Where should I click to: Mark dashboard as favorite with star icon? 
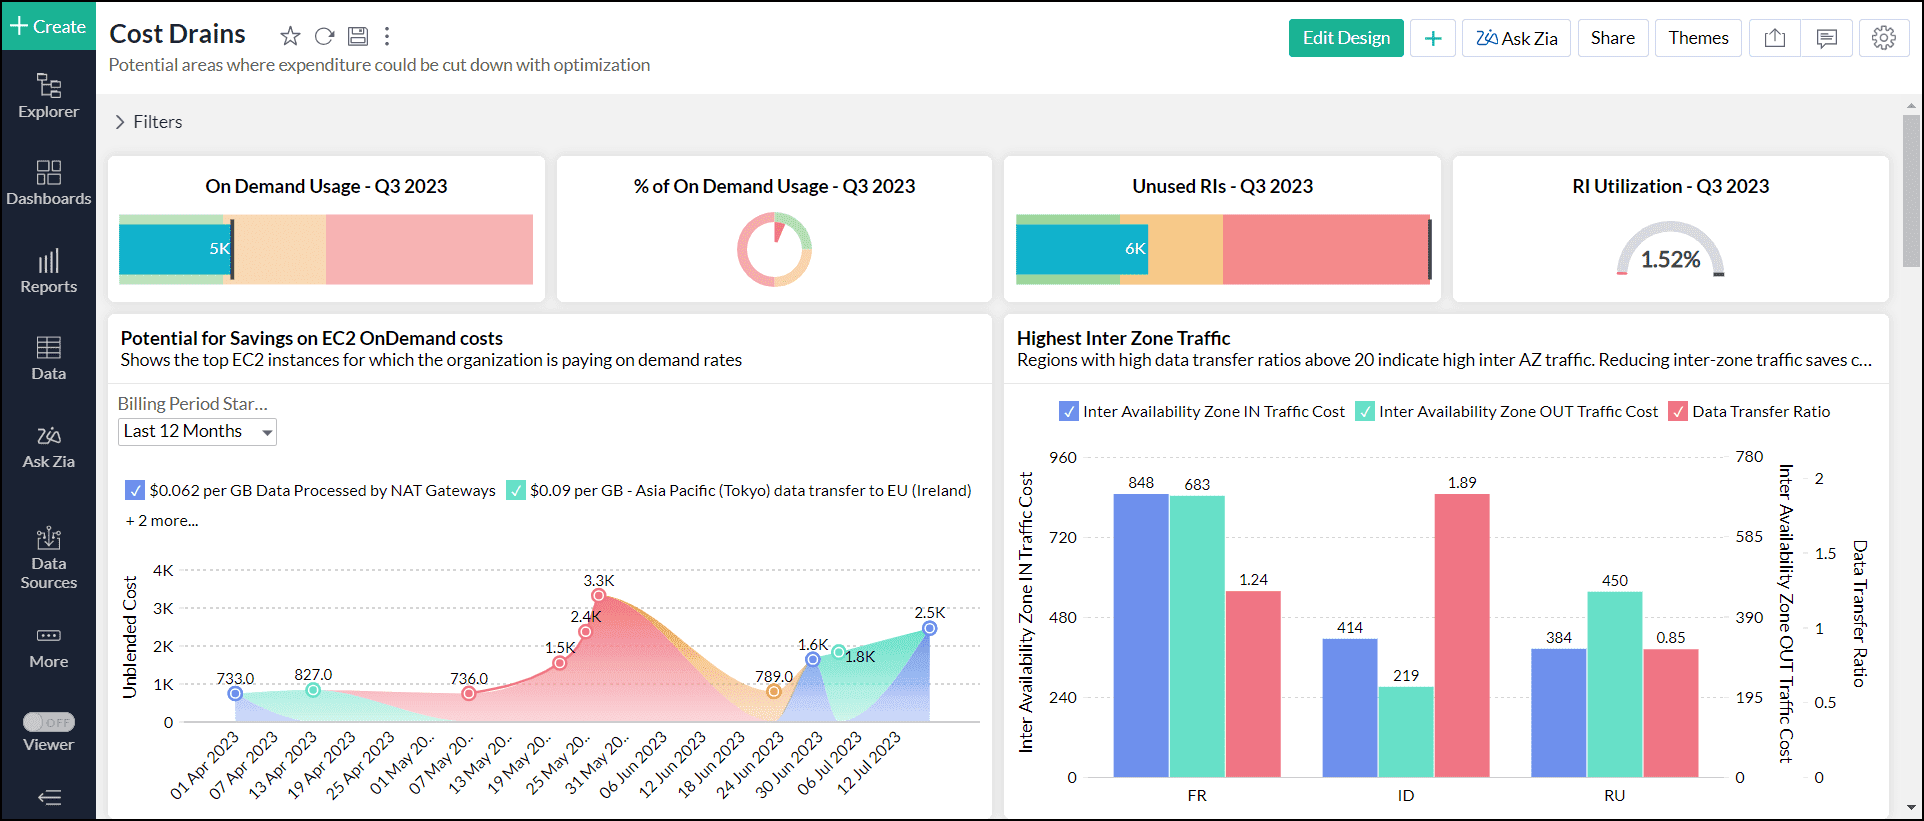(x=290, y=37)
